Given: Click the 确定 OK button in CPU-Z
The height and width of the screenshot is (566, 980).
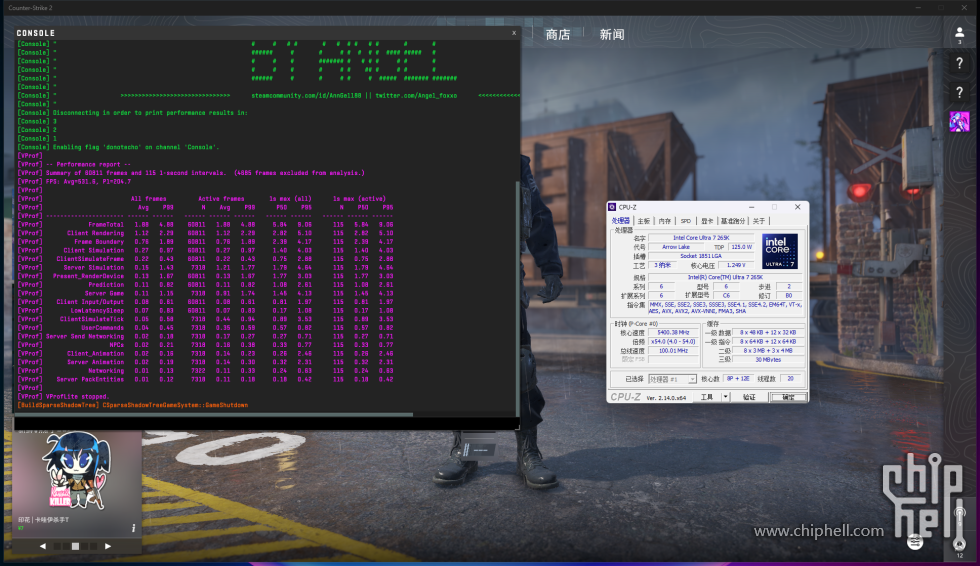Looking at the screenshot, I should click(x=788, y=397).
